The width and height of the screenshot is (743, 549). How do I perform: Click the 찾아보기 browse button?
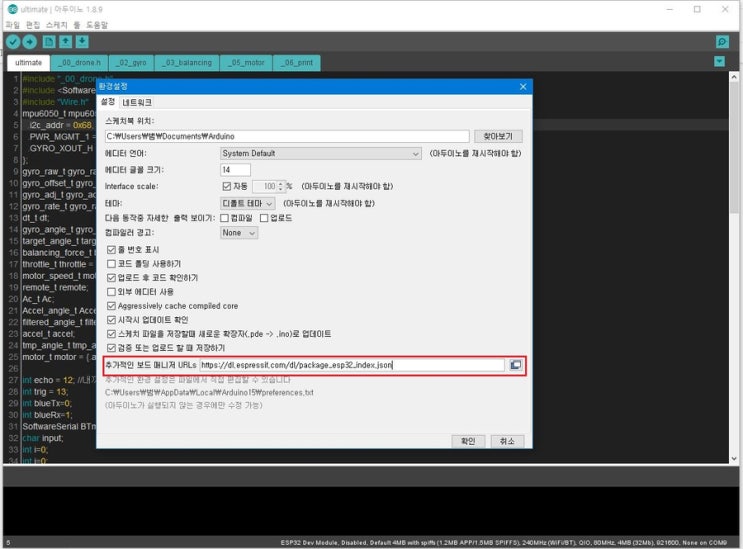pyautogui.click(x=498, y=136)
